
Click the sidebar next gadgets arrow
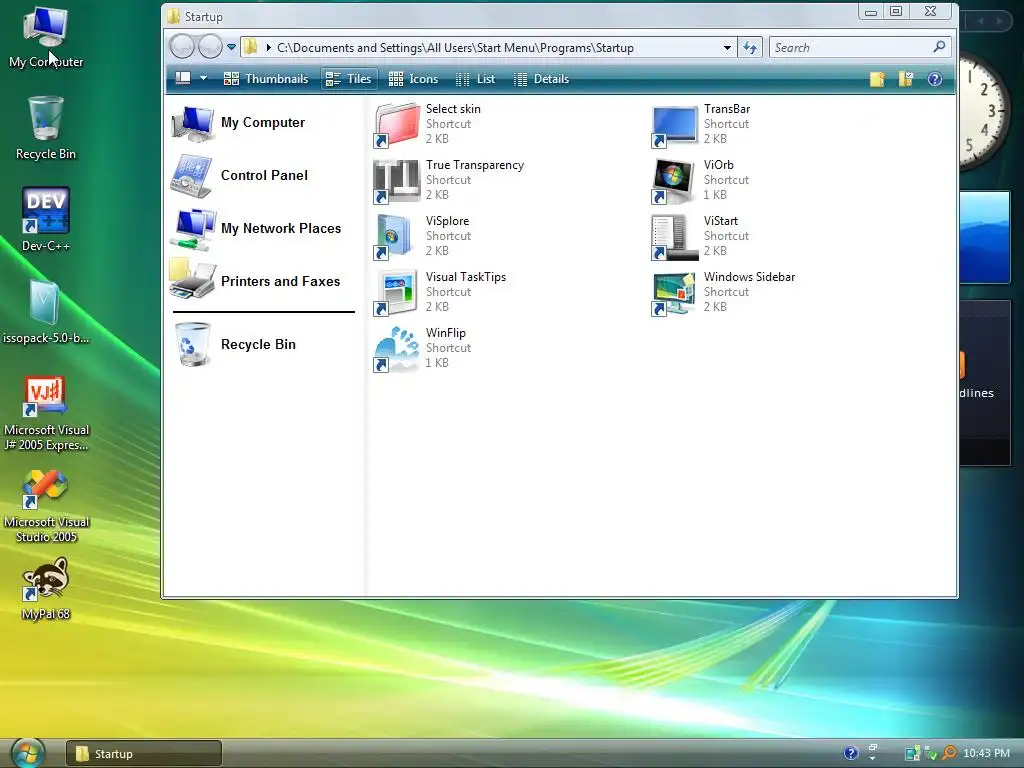(x=1000, y=21)
